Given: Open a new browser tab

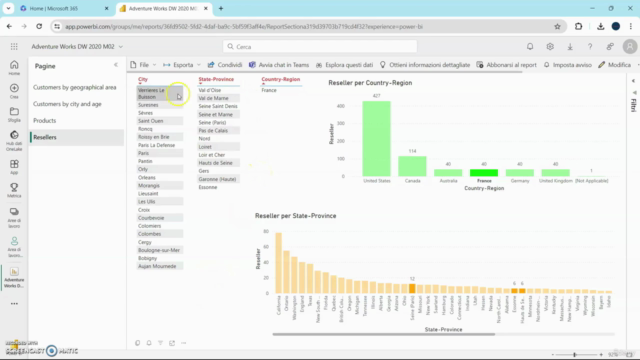Looking at the screenshot, I should pyautogui.click(x=221, y=8).
